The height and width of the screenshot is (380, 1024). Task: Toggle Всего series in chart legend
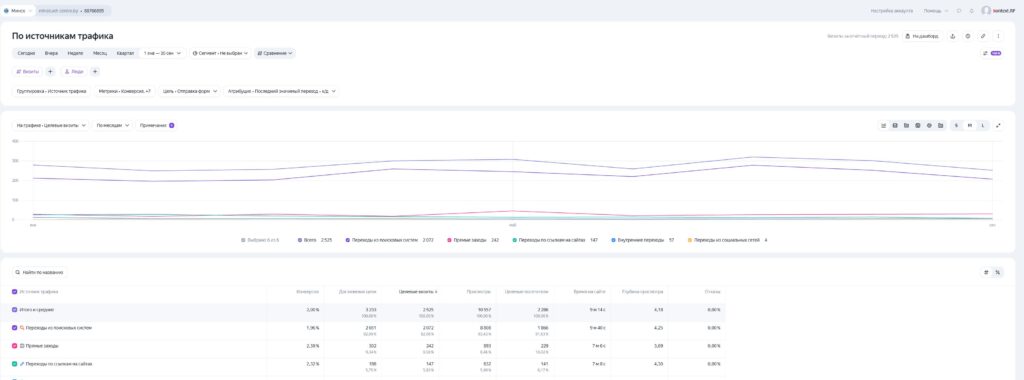coord(315,240)
